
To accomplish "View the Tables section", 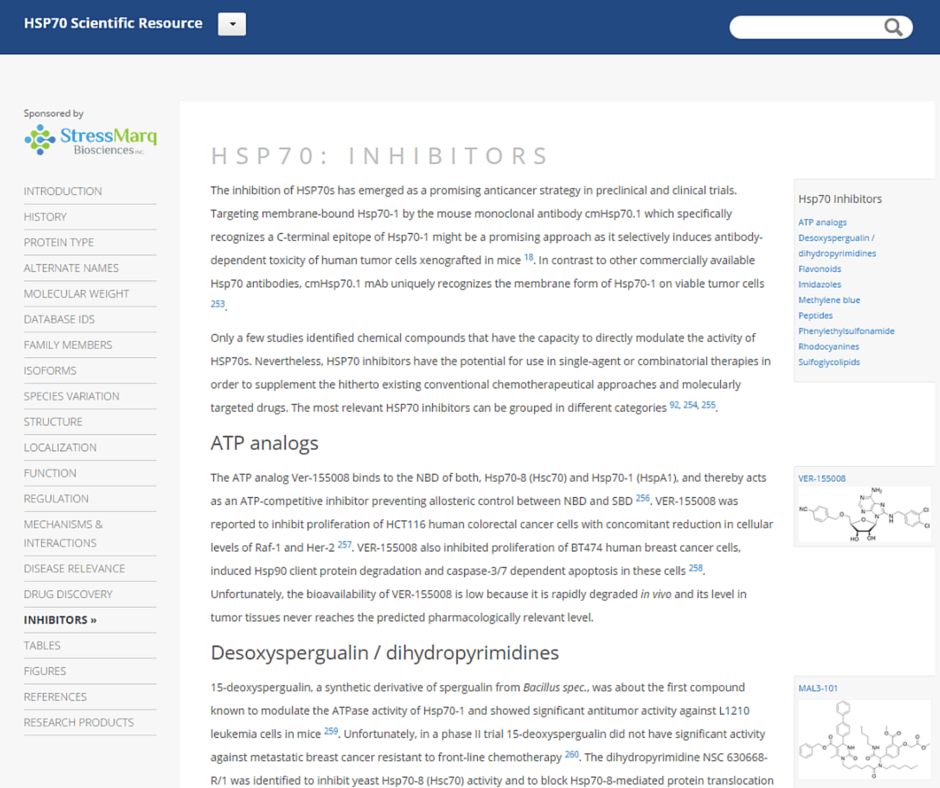I will 42,645.
